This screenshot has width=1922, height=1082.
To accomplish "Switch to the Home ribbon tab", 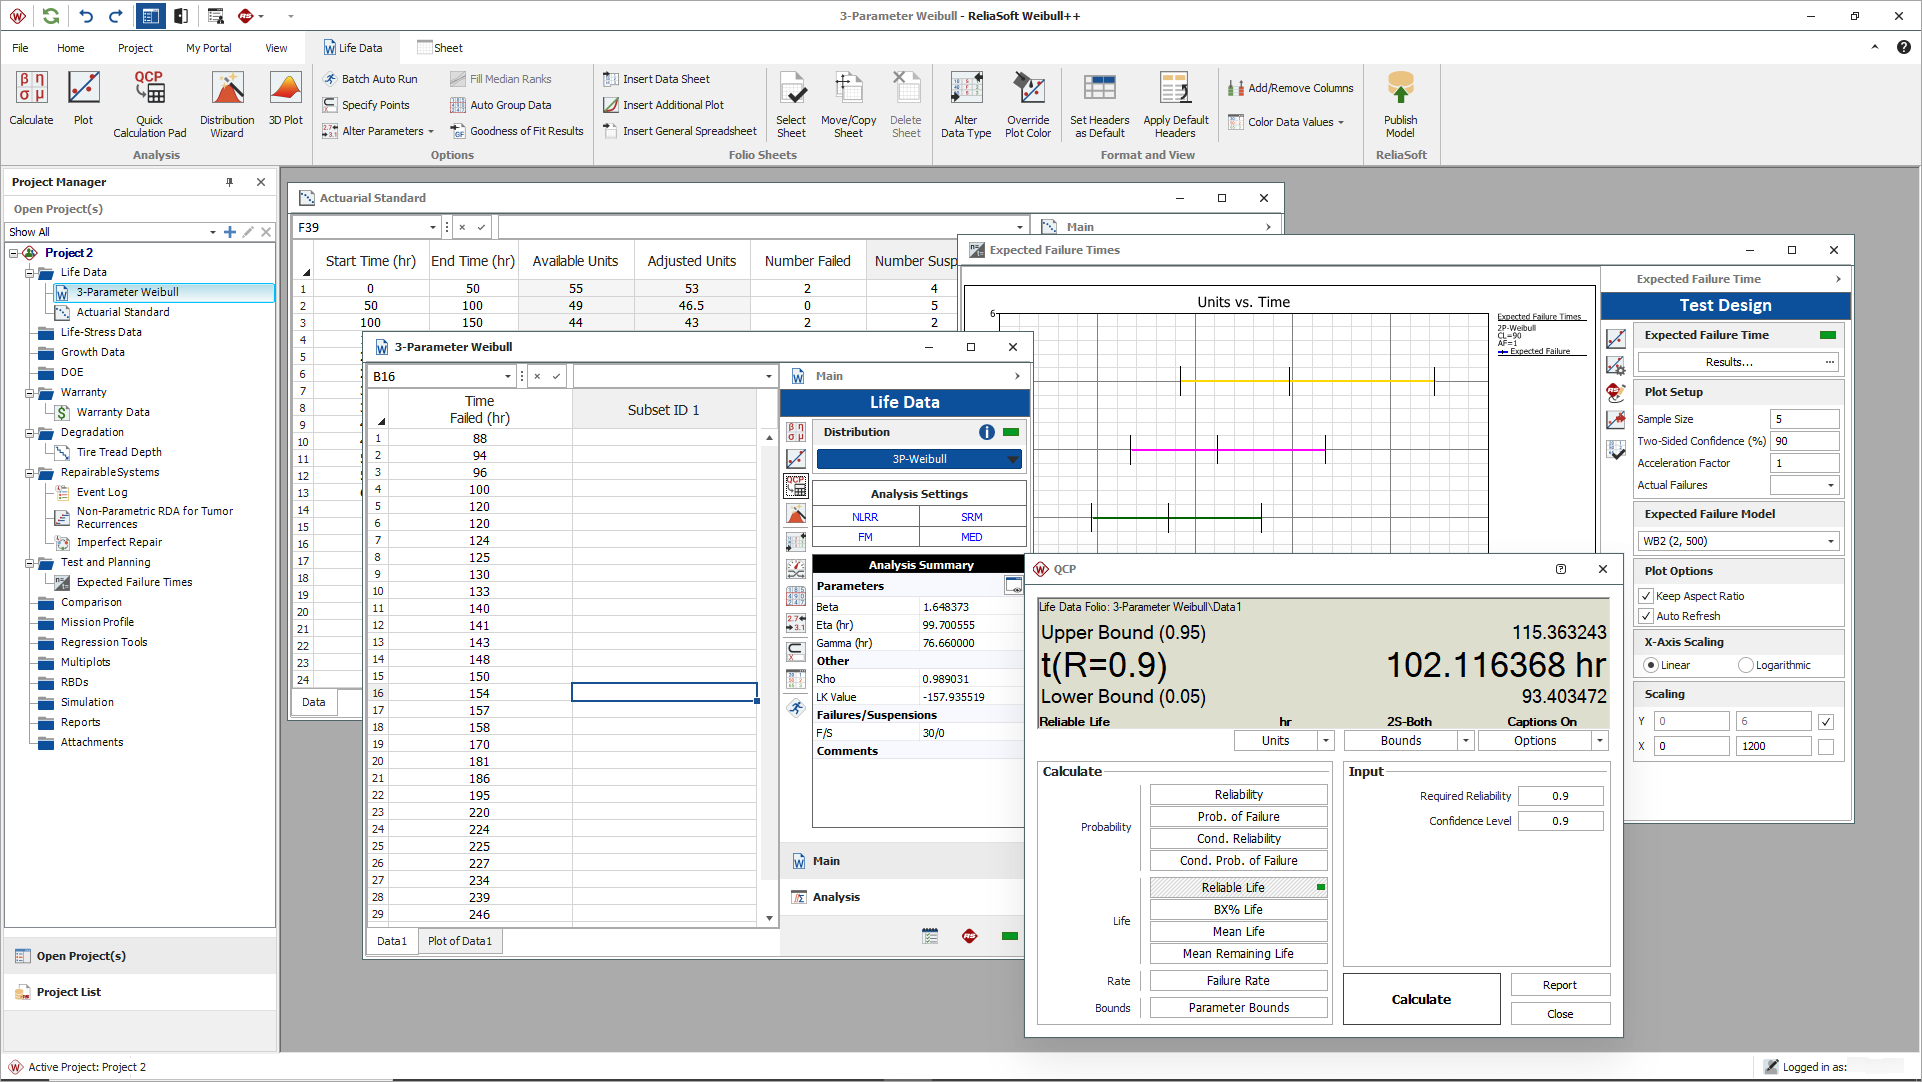I will tap(70, 47).
